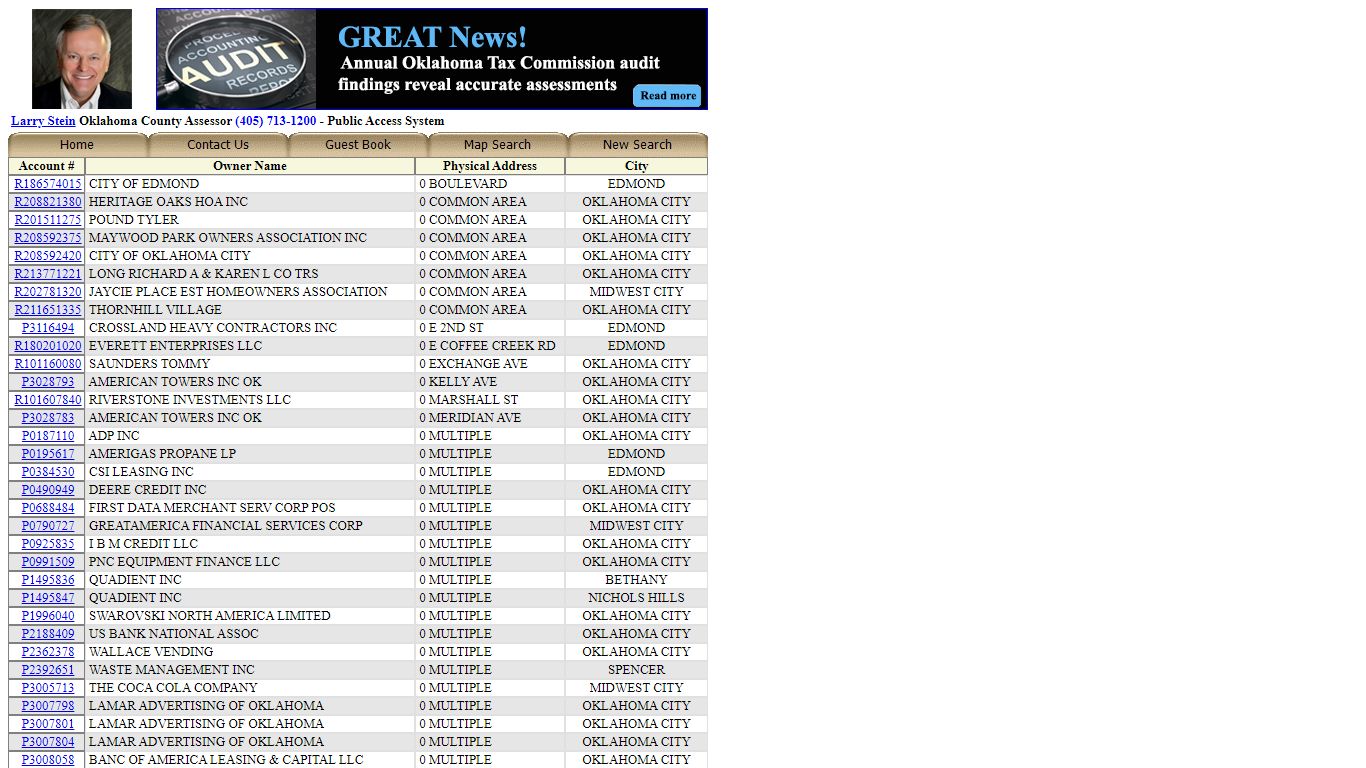The height and width of the screenshot is (768, 1366).
Task: Click the Read more button in banner
Action: click(667, 96)
